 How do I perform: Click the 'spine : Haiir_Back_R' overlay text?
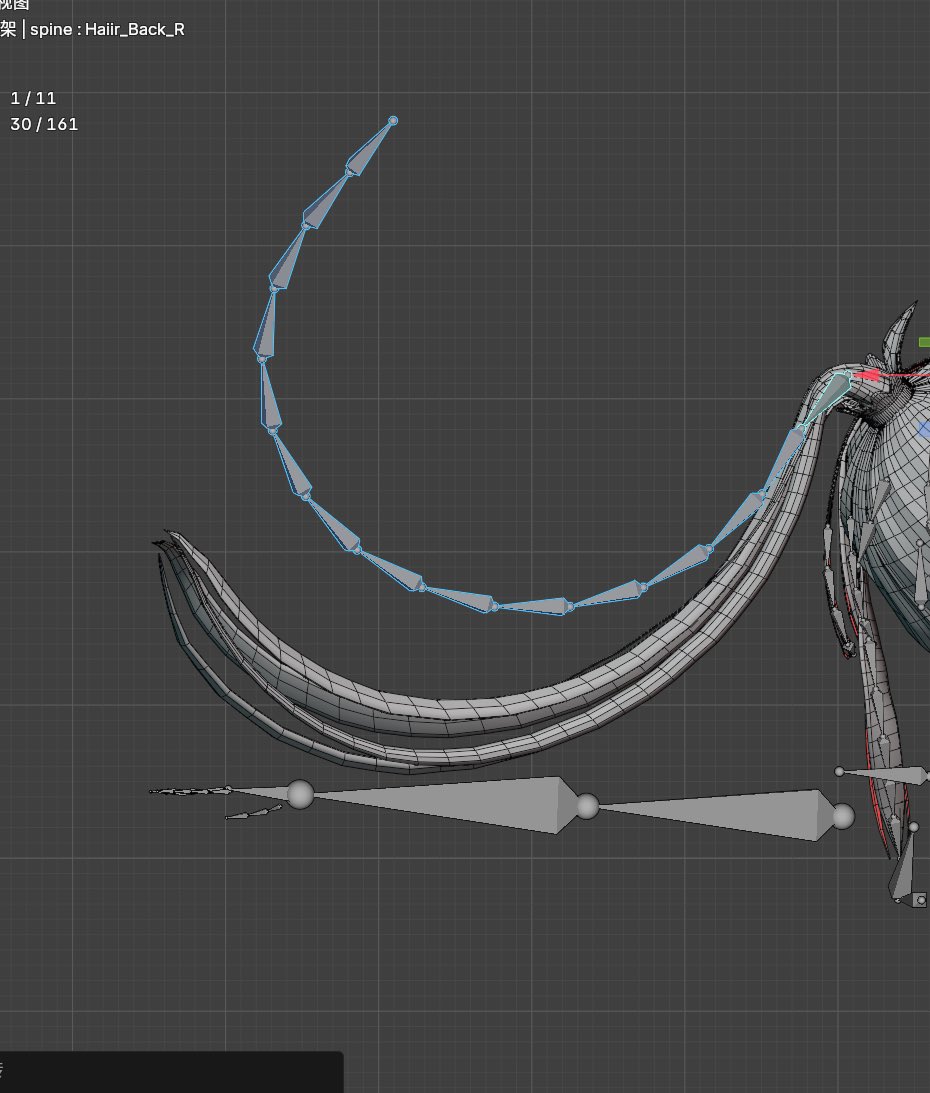(x=107, y=29)
